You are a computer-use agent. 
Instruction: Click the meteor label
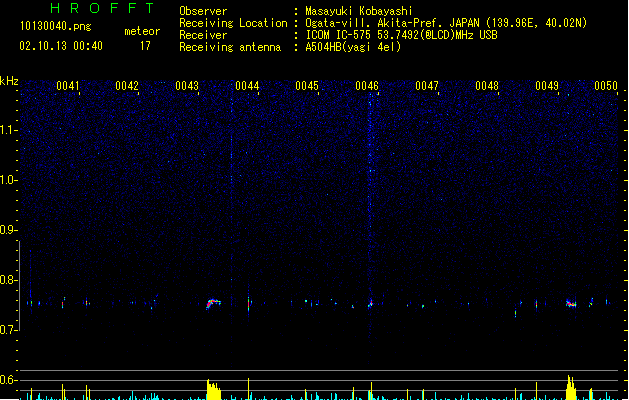point(142,31)
